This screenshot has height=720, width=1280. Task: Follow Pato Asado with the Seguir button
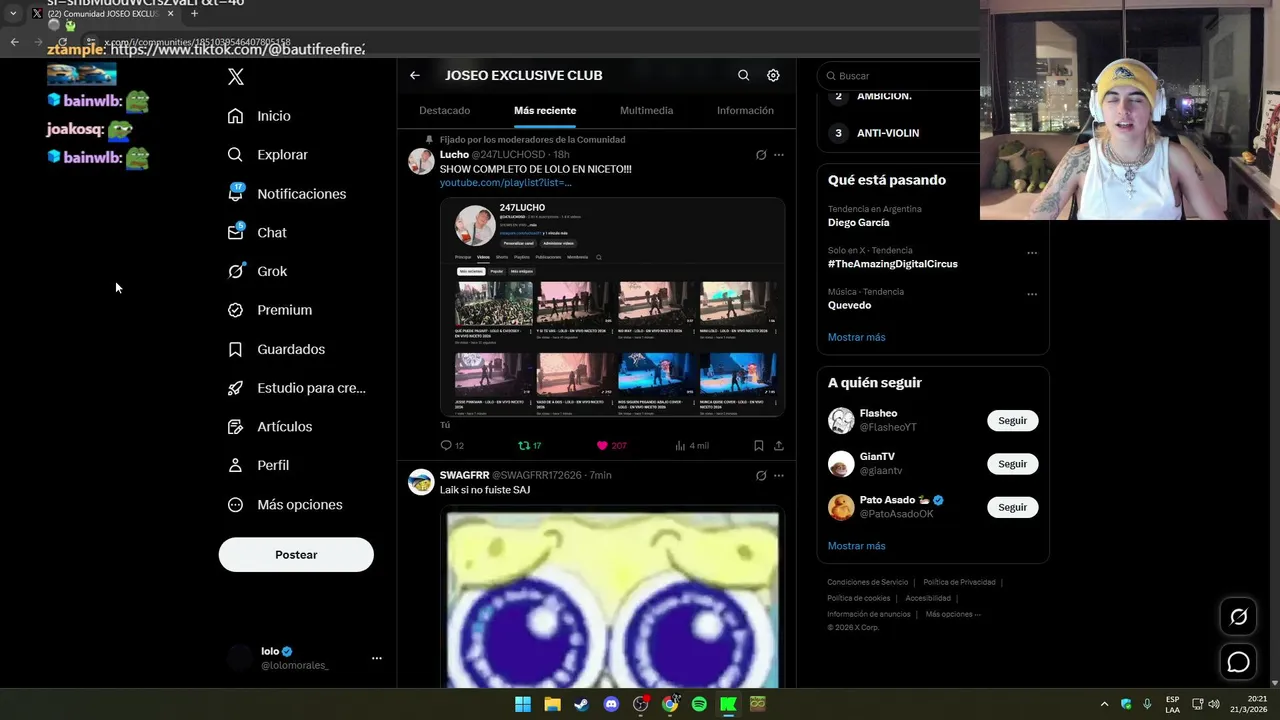click(x=1012, y=507)
